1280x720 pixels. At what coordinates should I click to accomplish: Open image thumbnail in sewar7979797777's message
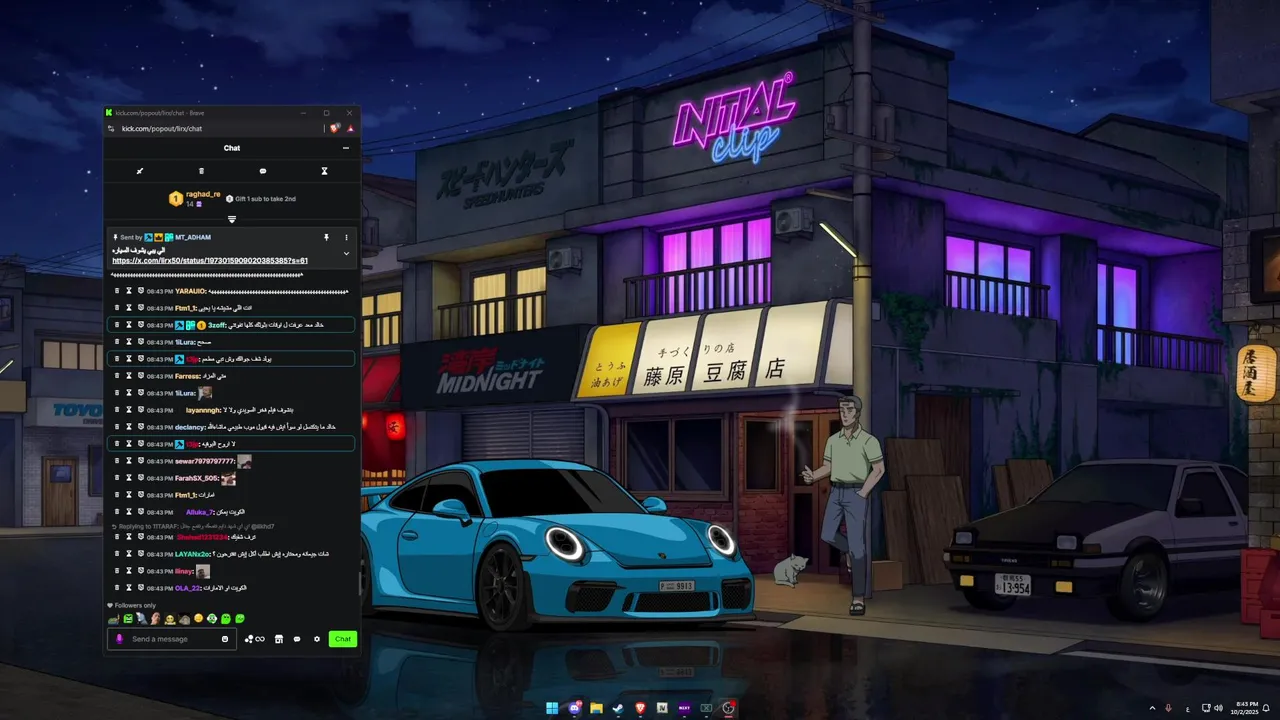[x=244, y=461]
